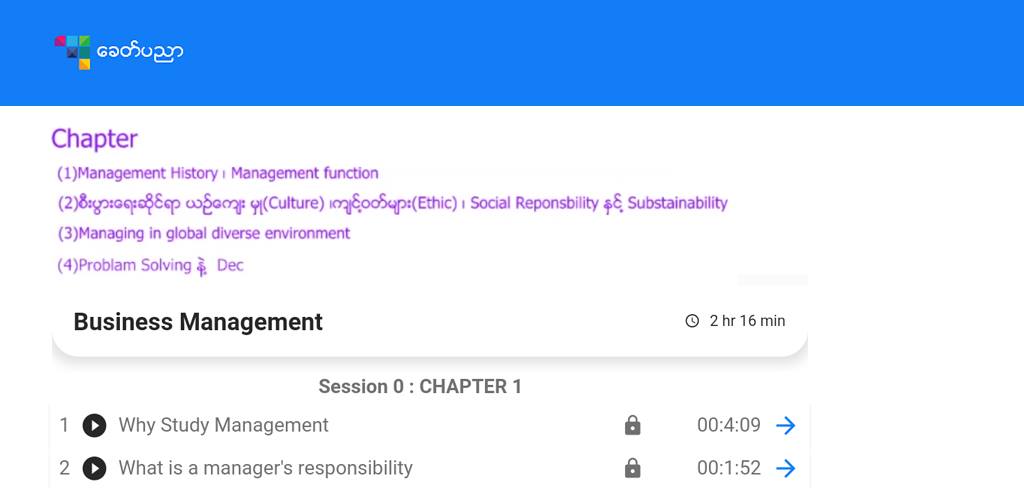Open Why Study Management via blue arrow
This screenshot has width=1024, height=500.
pyautogui.click(x=786, y=426)
